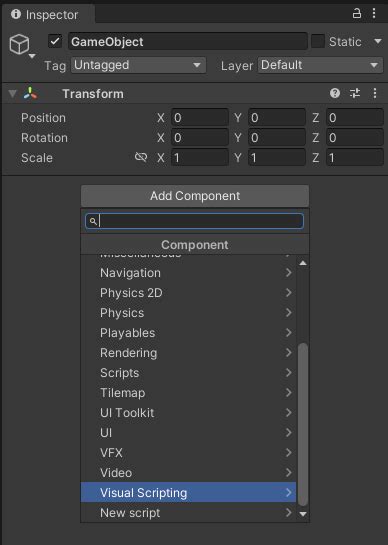Viewport: 388px width, 545px height.
Task: Open the Inspector panel options menu
Action: pos(374,14)
